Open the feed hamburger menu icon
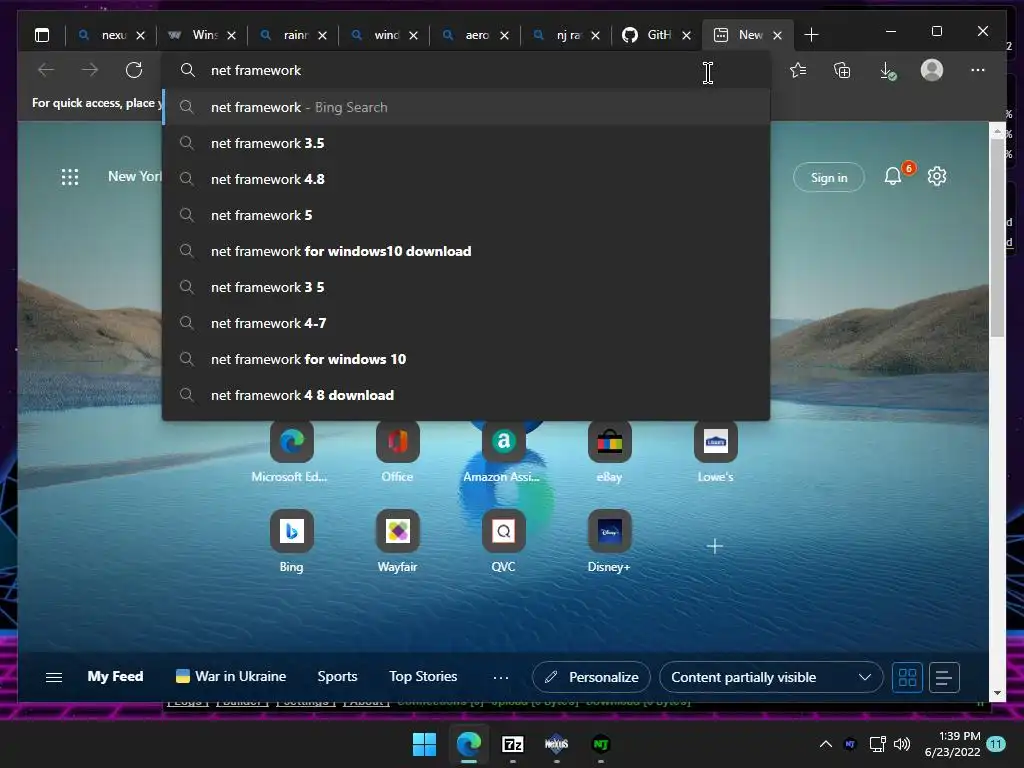Screen dimensions: 1024x768 54,677
